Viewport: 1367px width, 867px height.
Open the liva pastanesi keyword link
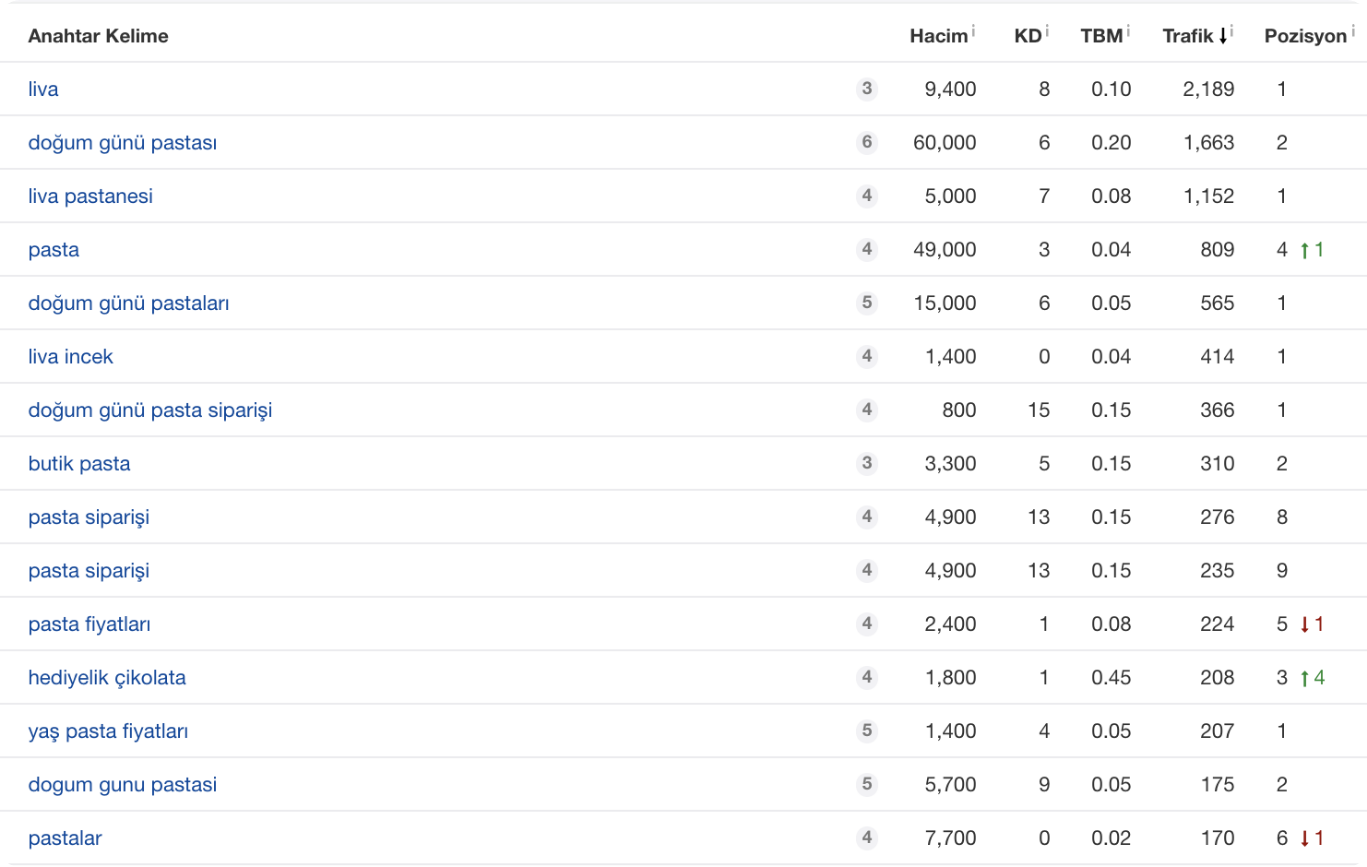coord(90,196)
